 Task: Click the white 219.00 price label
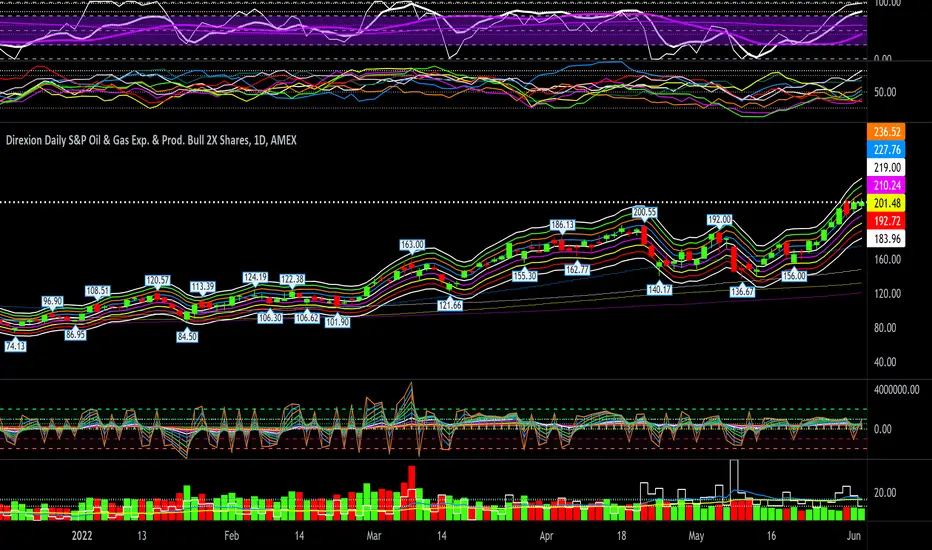886,168
